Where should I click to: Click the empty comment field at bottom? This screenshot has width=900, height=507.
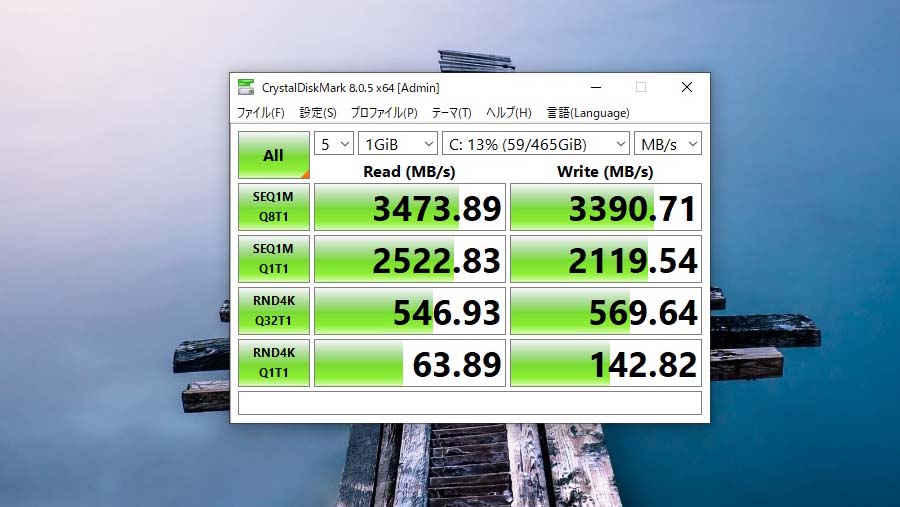(x=470, y=403)
